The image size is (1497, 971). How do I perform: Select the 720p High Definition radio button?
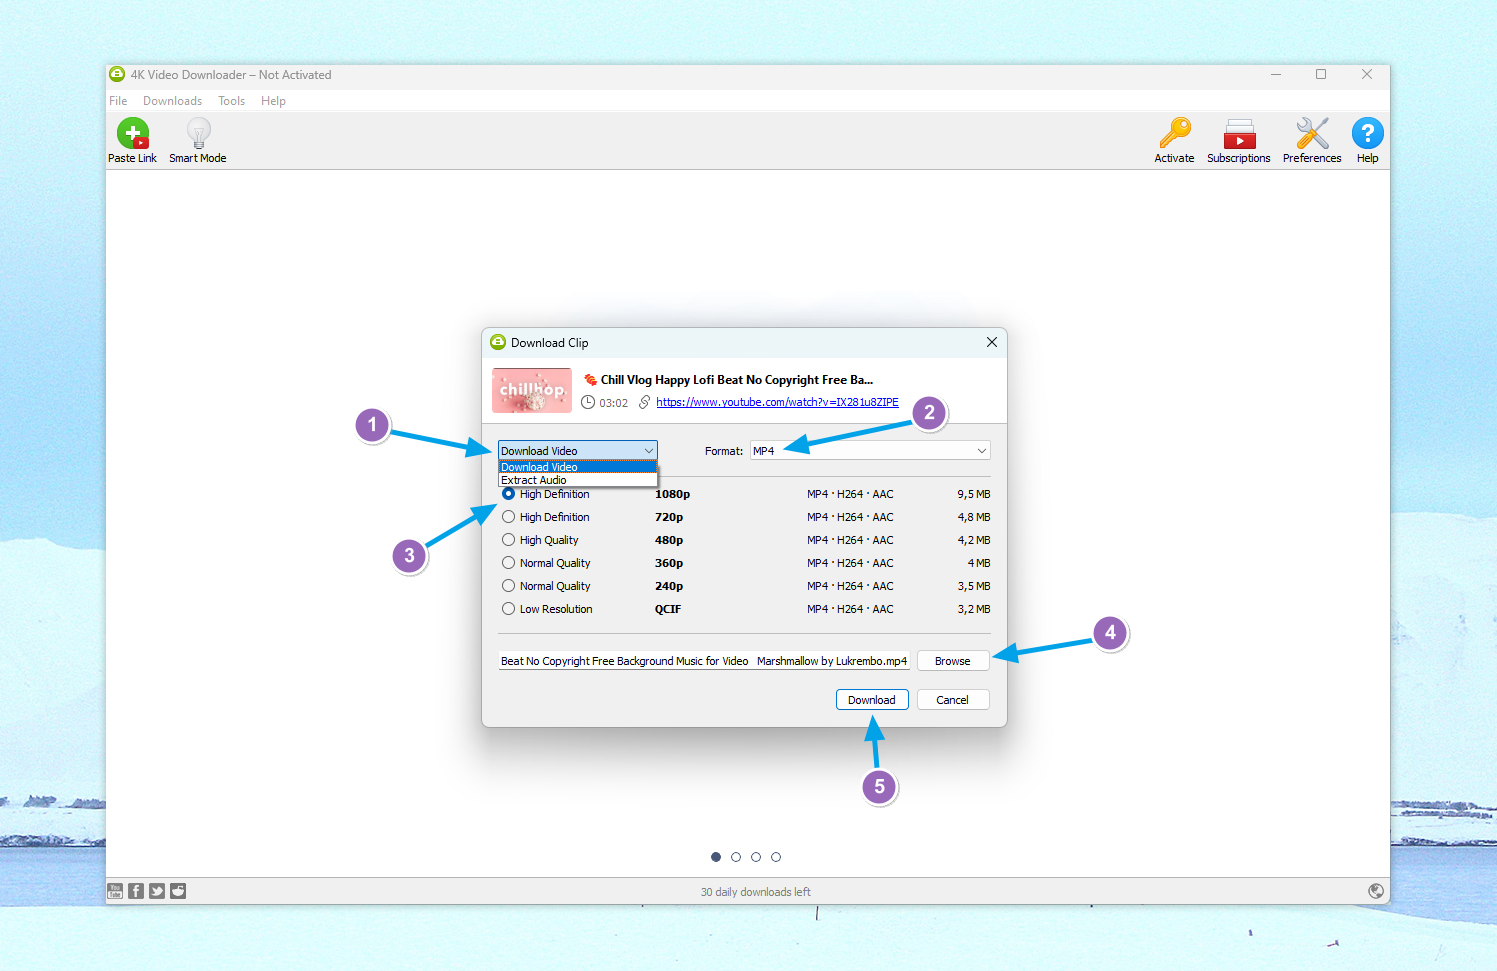point(509,517)
